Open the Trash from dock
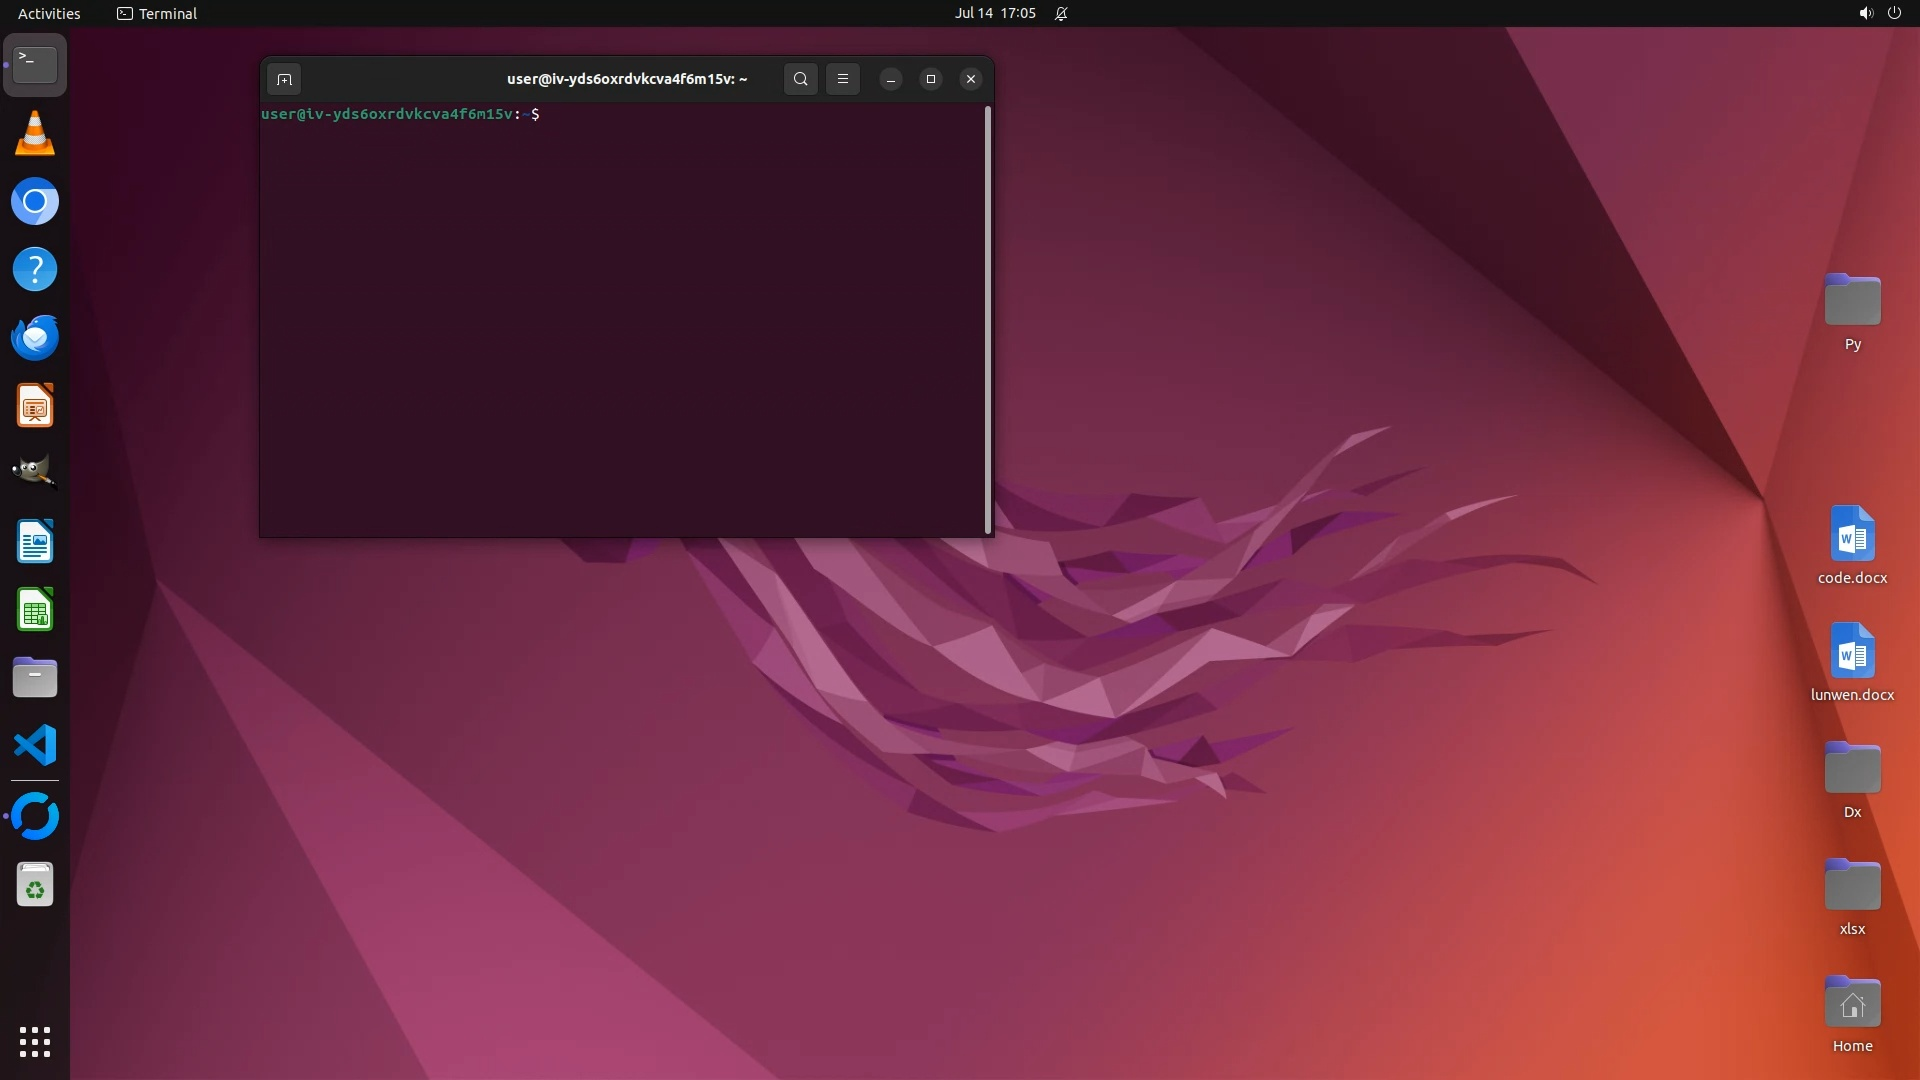Viewport: 1920px width, 1080px height. [35, 885]
